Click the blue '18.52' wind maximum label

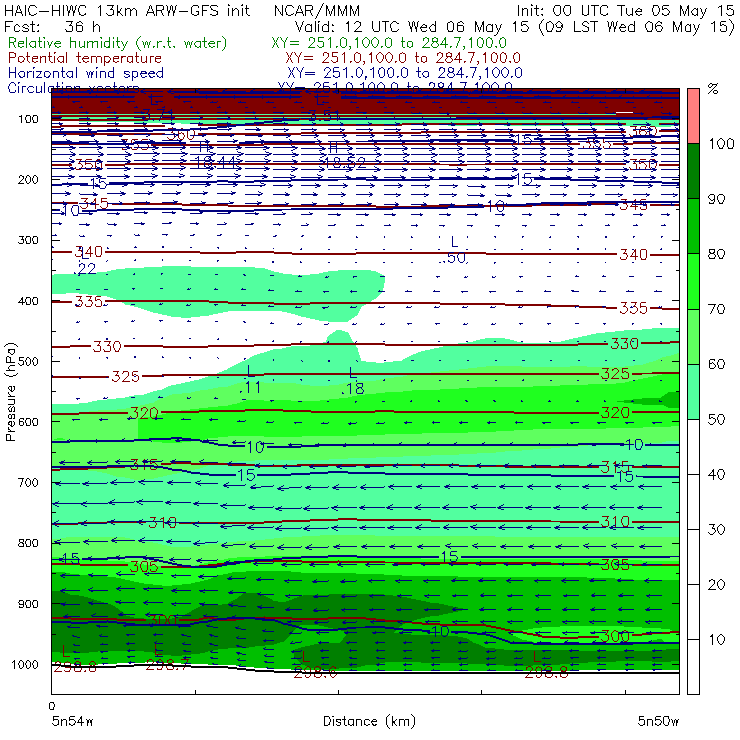[345, 163]
